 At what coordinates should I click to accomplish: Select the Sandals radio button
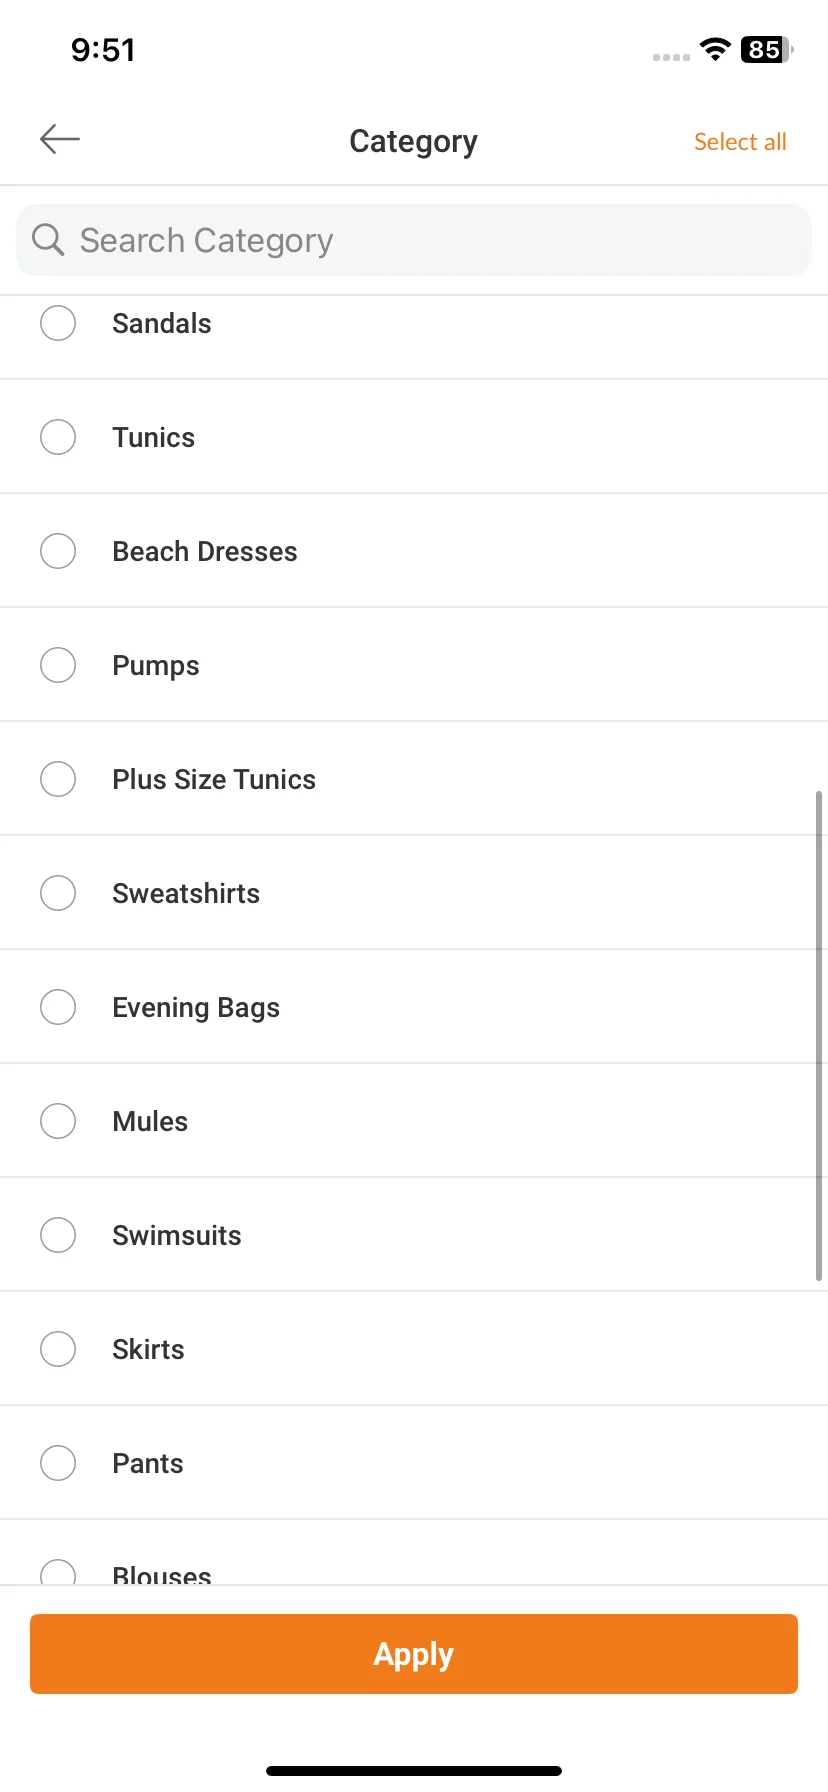click(x=58, y=323)
